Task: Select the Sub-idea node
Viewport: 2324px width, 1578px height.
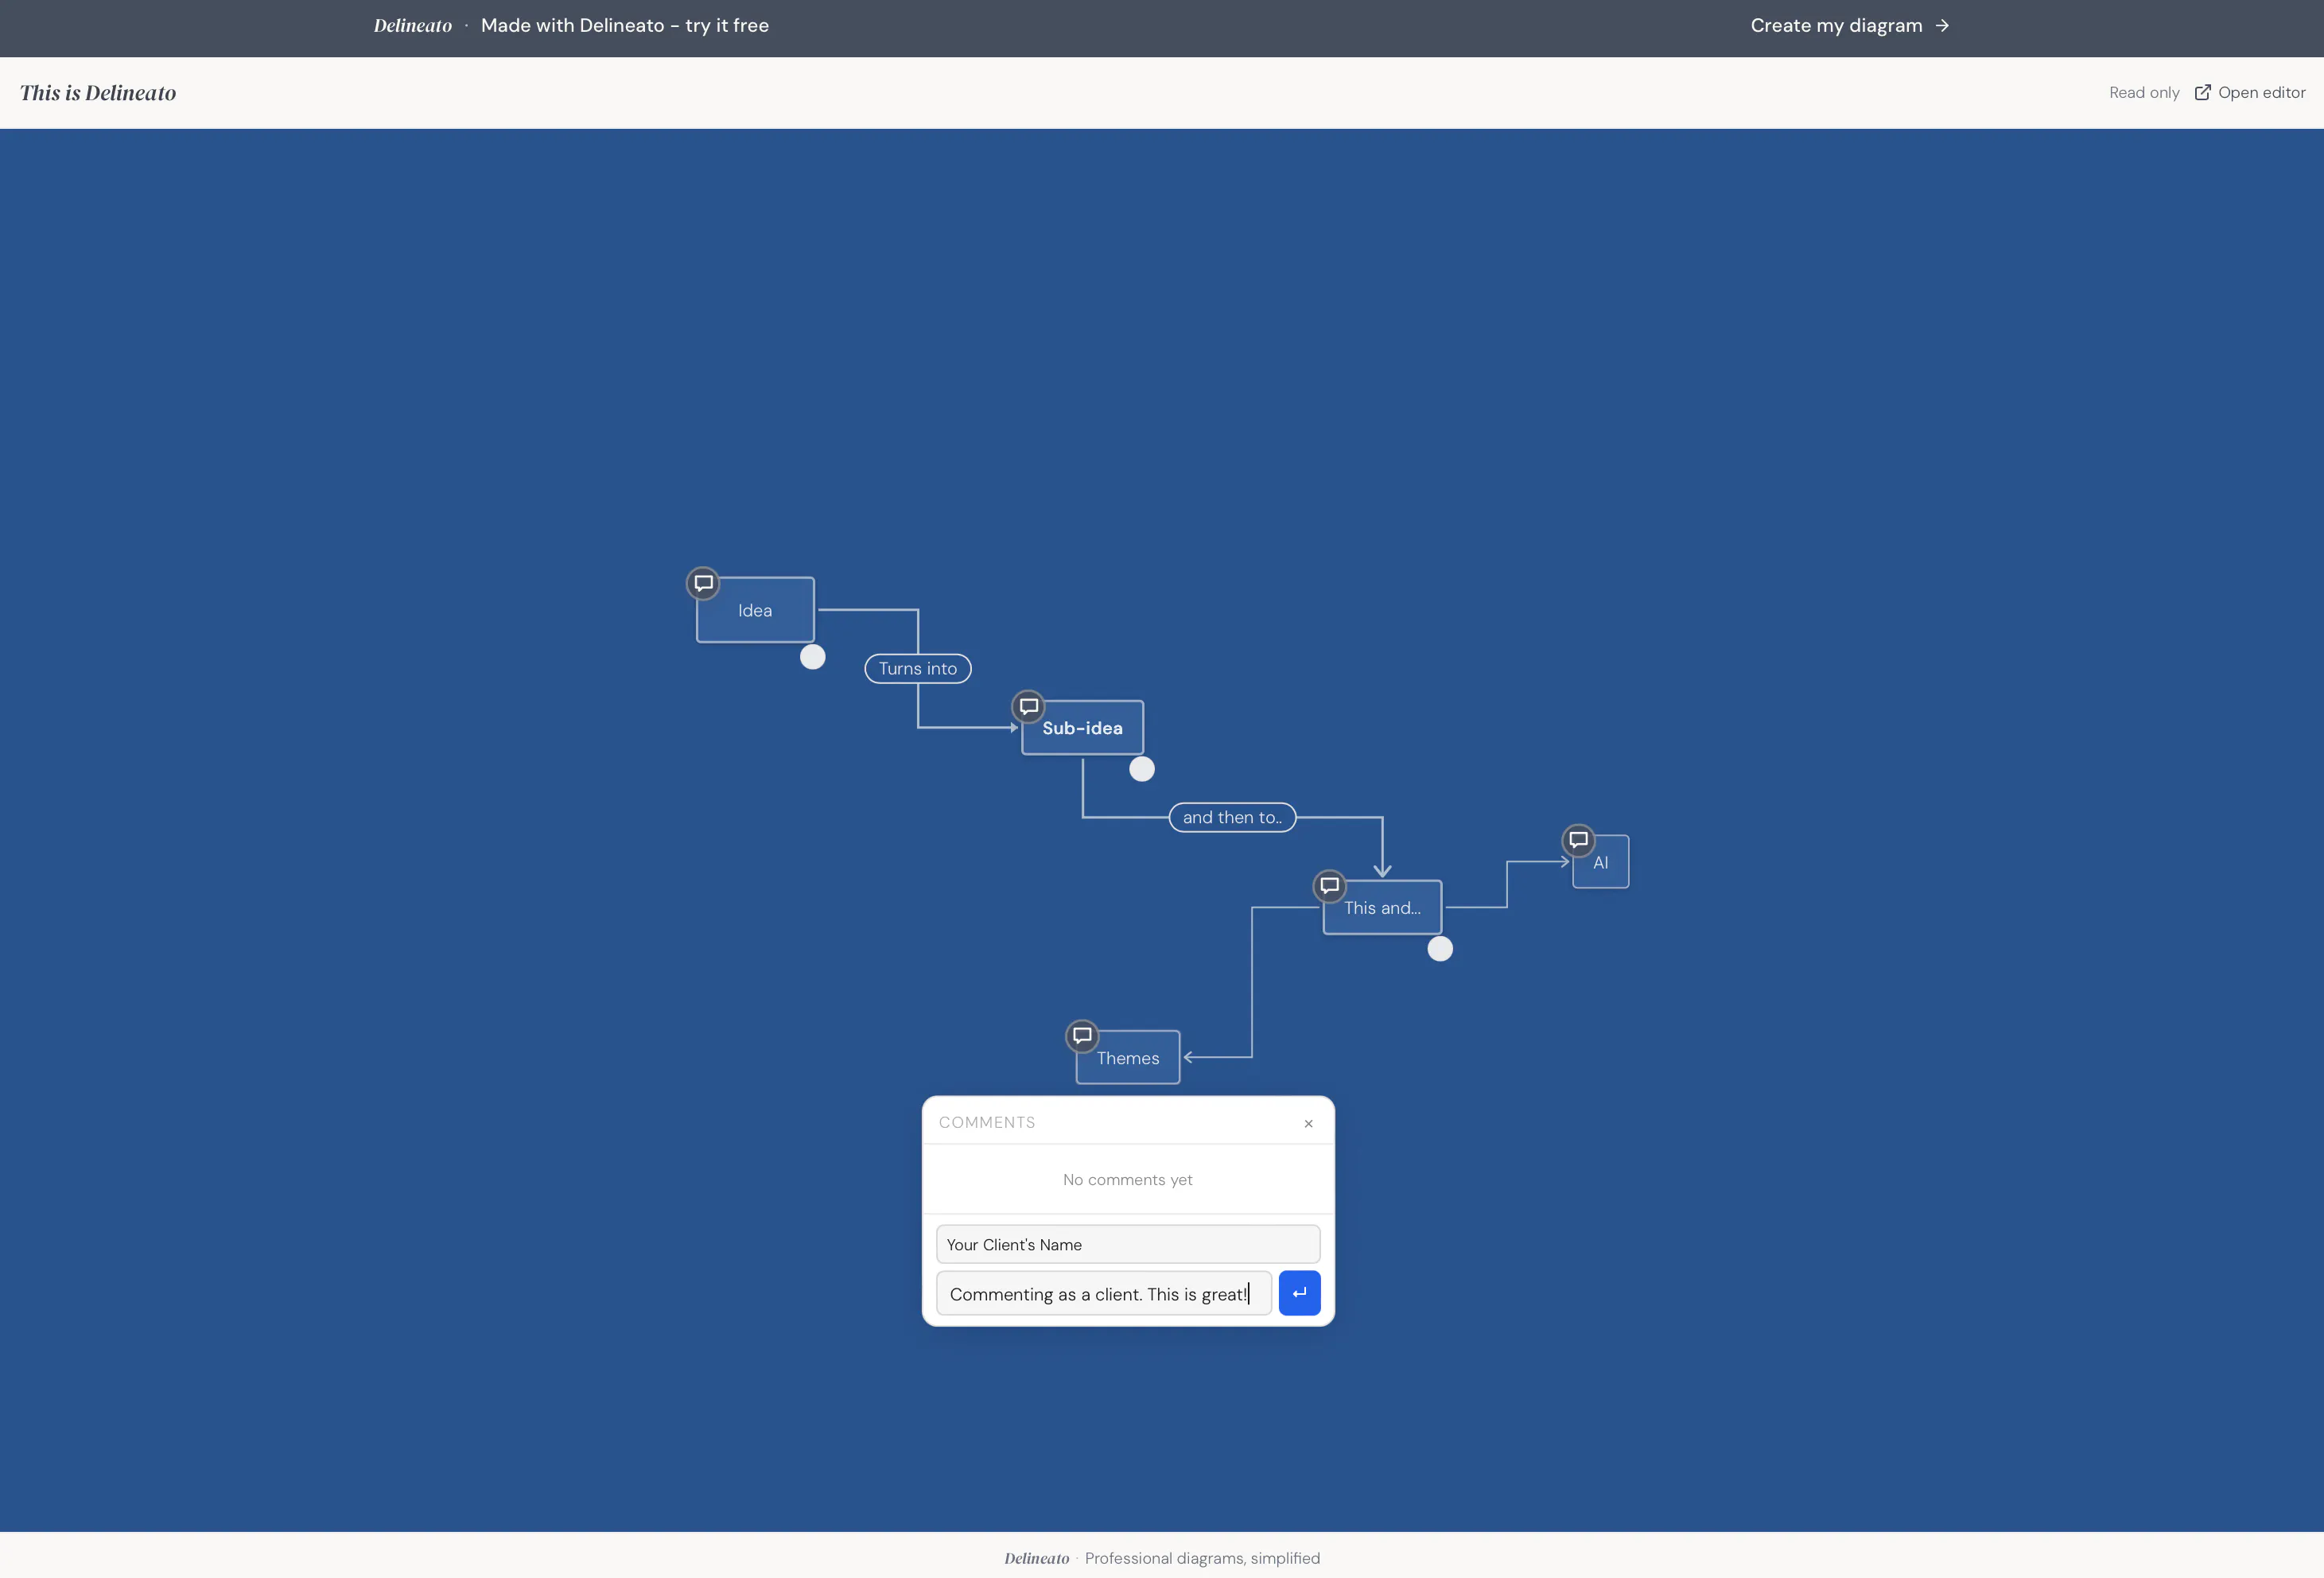Action: [x=1082, y=728]
